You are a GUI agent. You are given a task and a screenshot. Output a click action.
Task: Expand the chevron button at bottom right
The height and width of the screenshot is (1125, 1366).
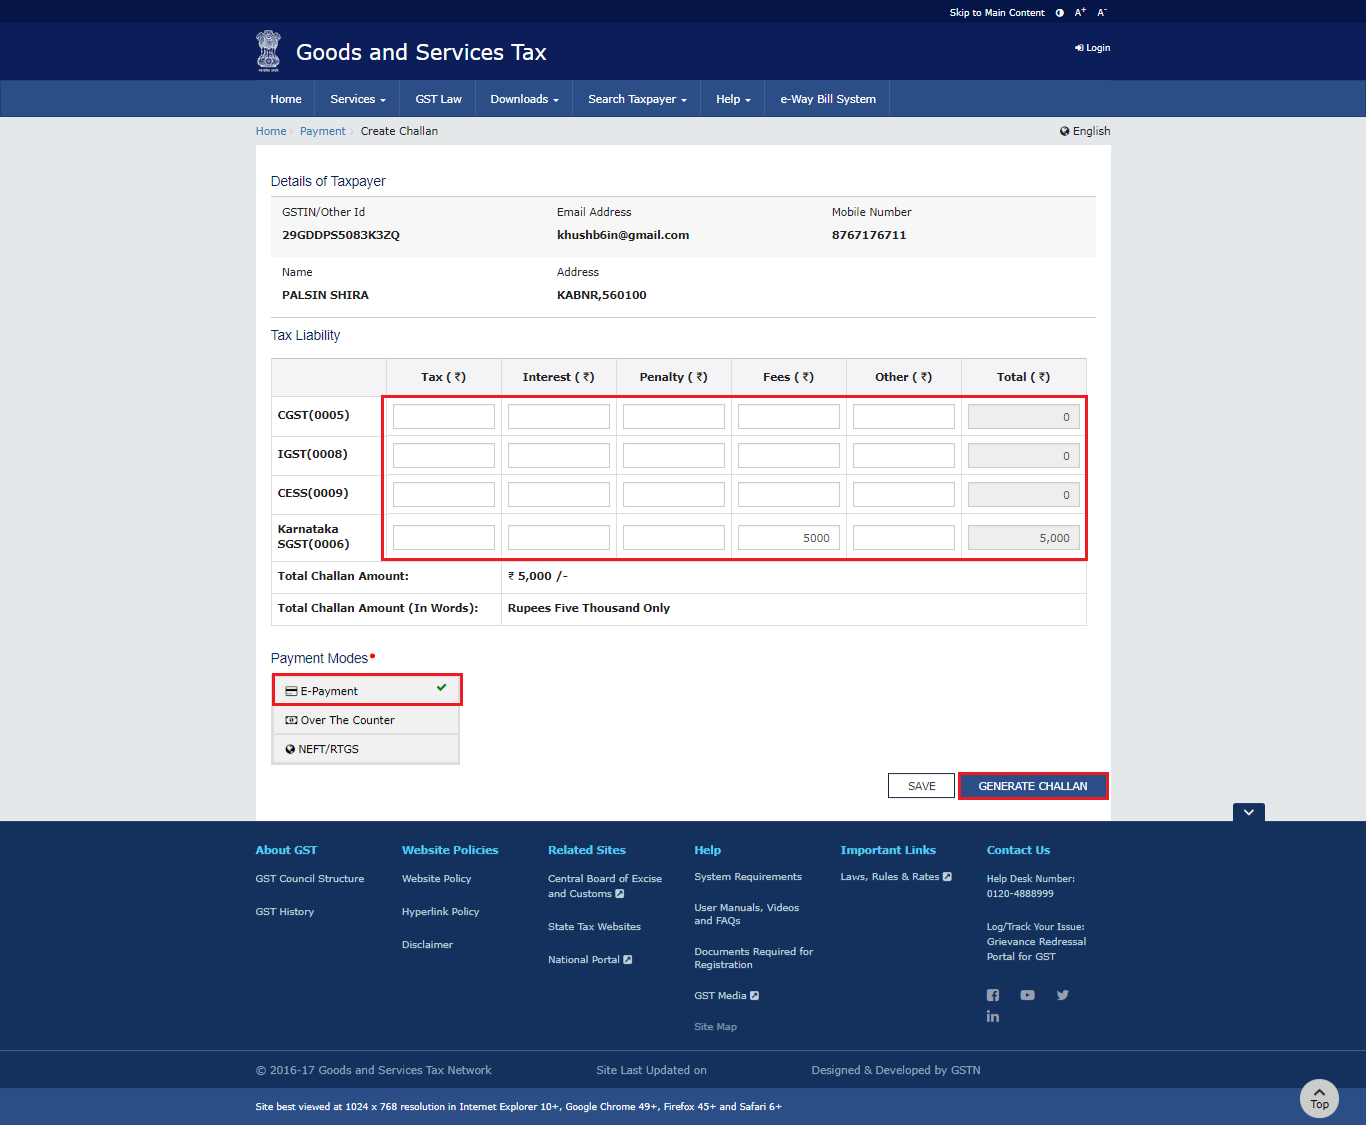(x=1248, y=812)
